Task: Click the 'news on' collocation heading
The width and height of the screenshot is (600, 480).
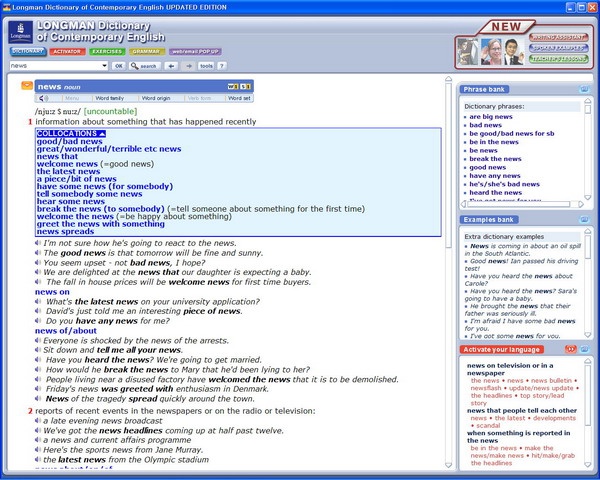Action: [52, 292]
